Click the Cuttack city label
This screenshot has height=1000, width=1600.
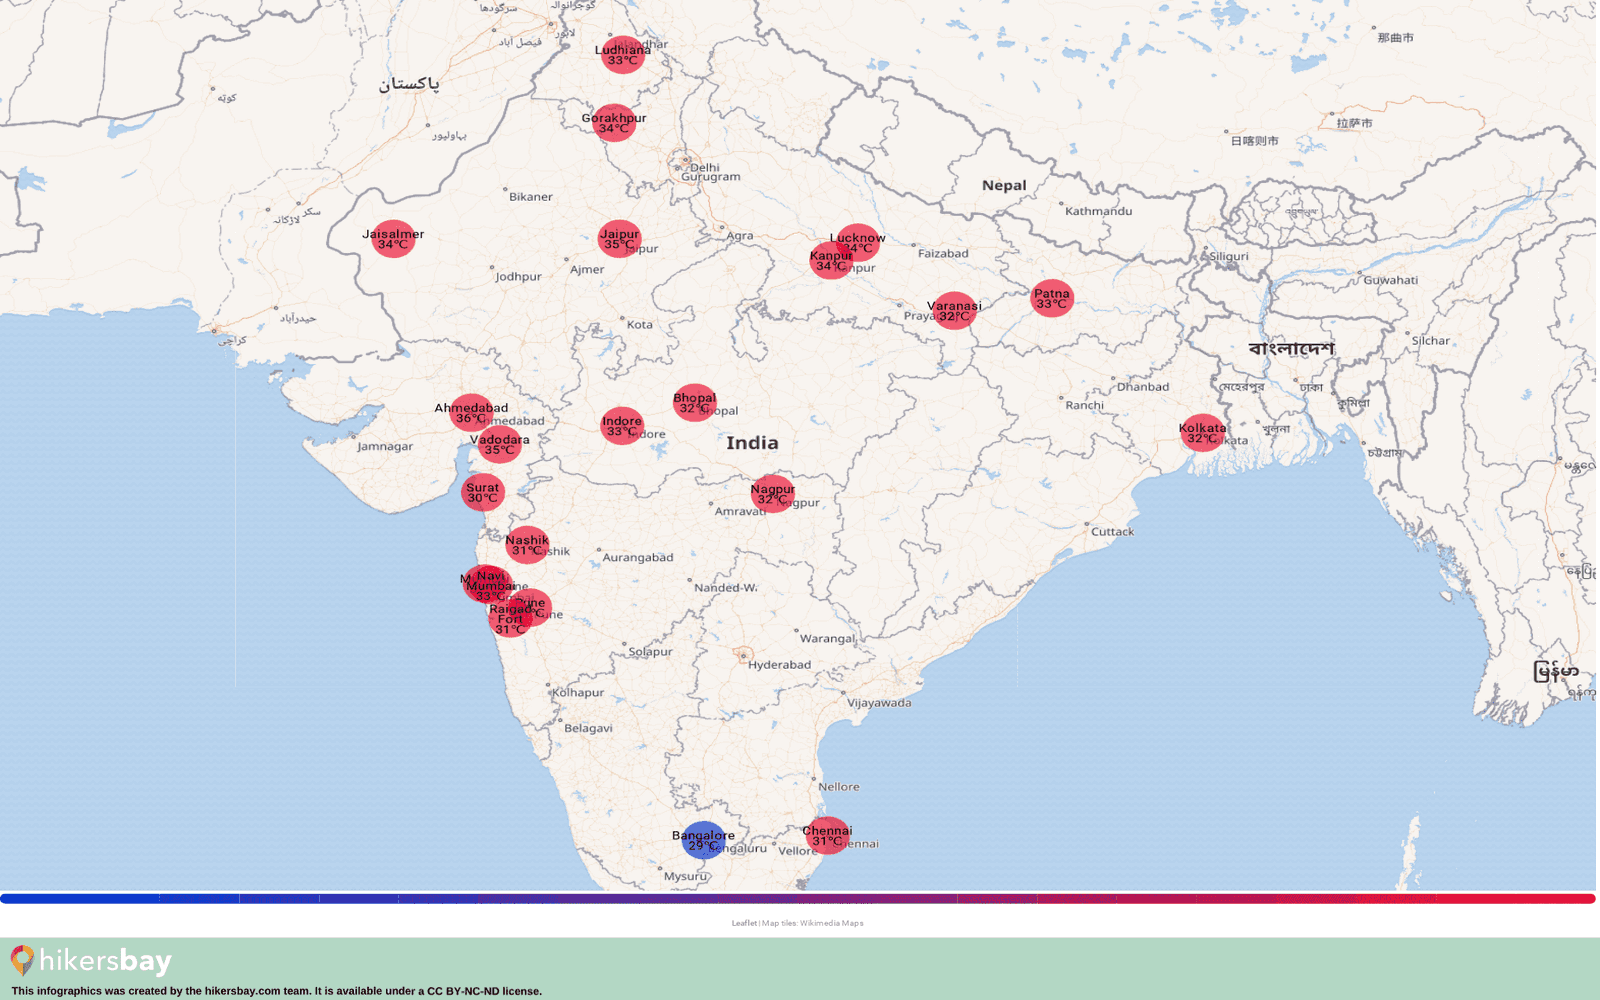point(1112,532)
